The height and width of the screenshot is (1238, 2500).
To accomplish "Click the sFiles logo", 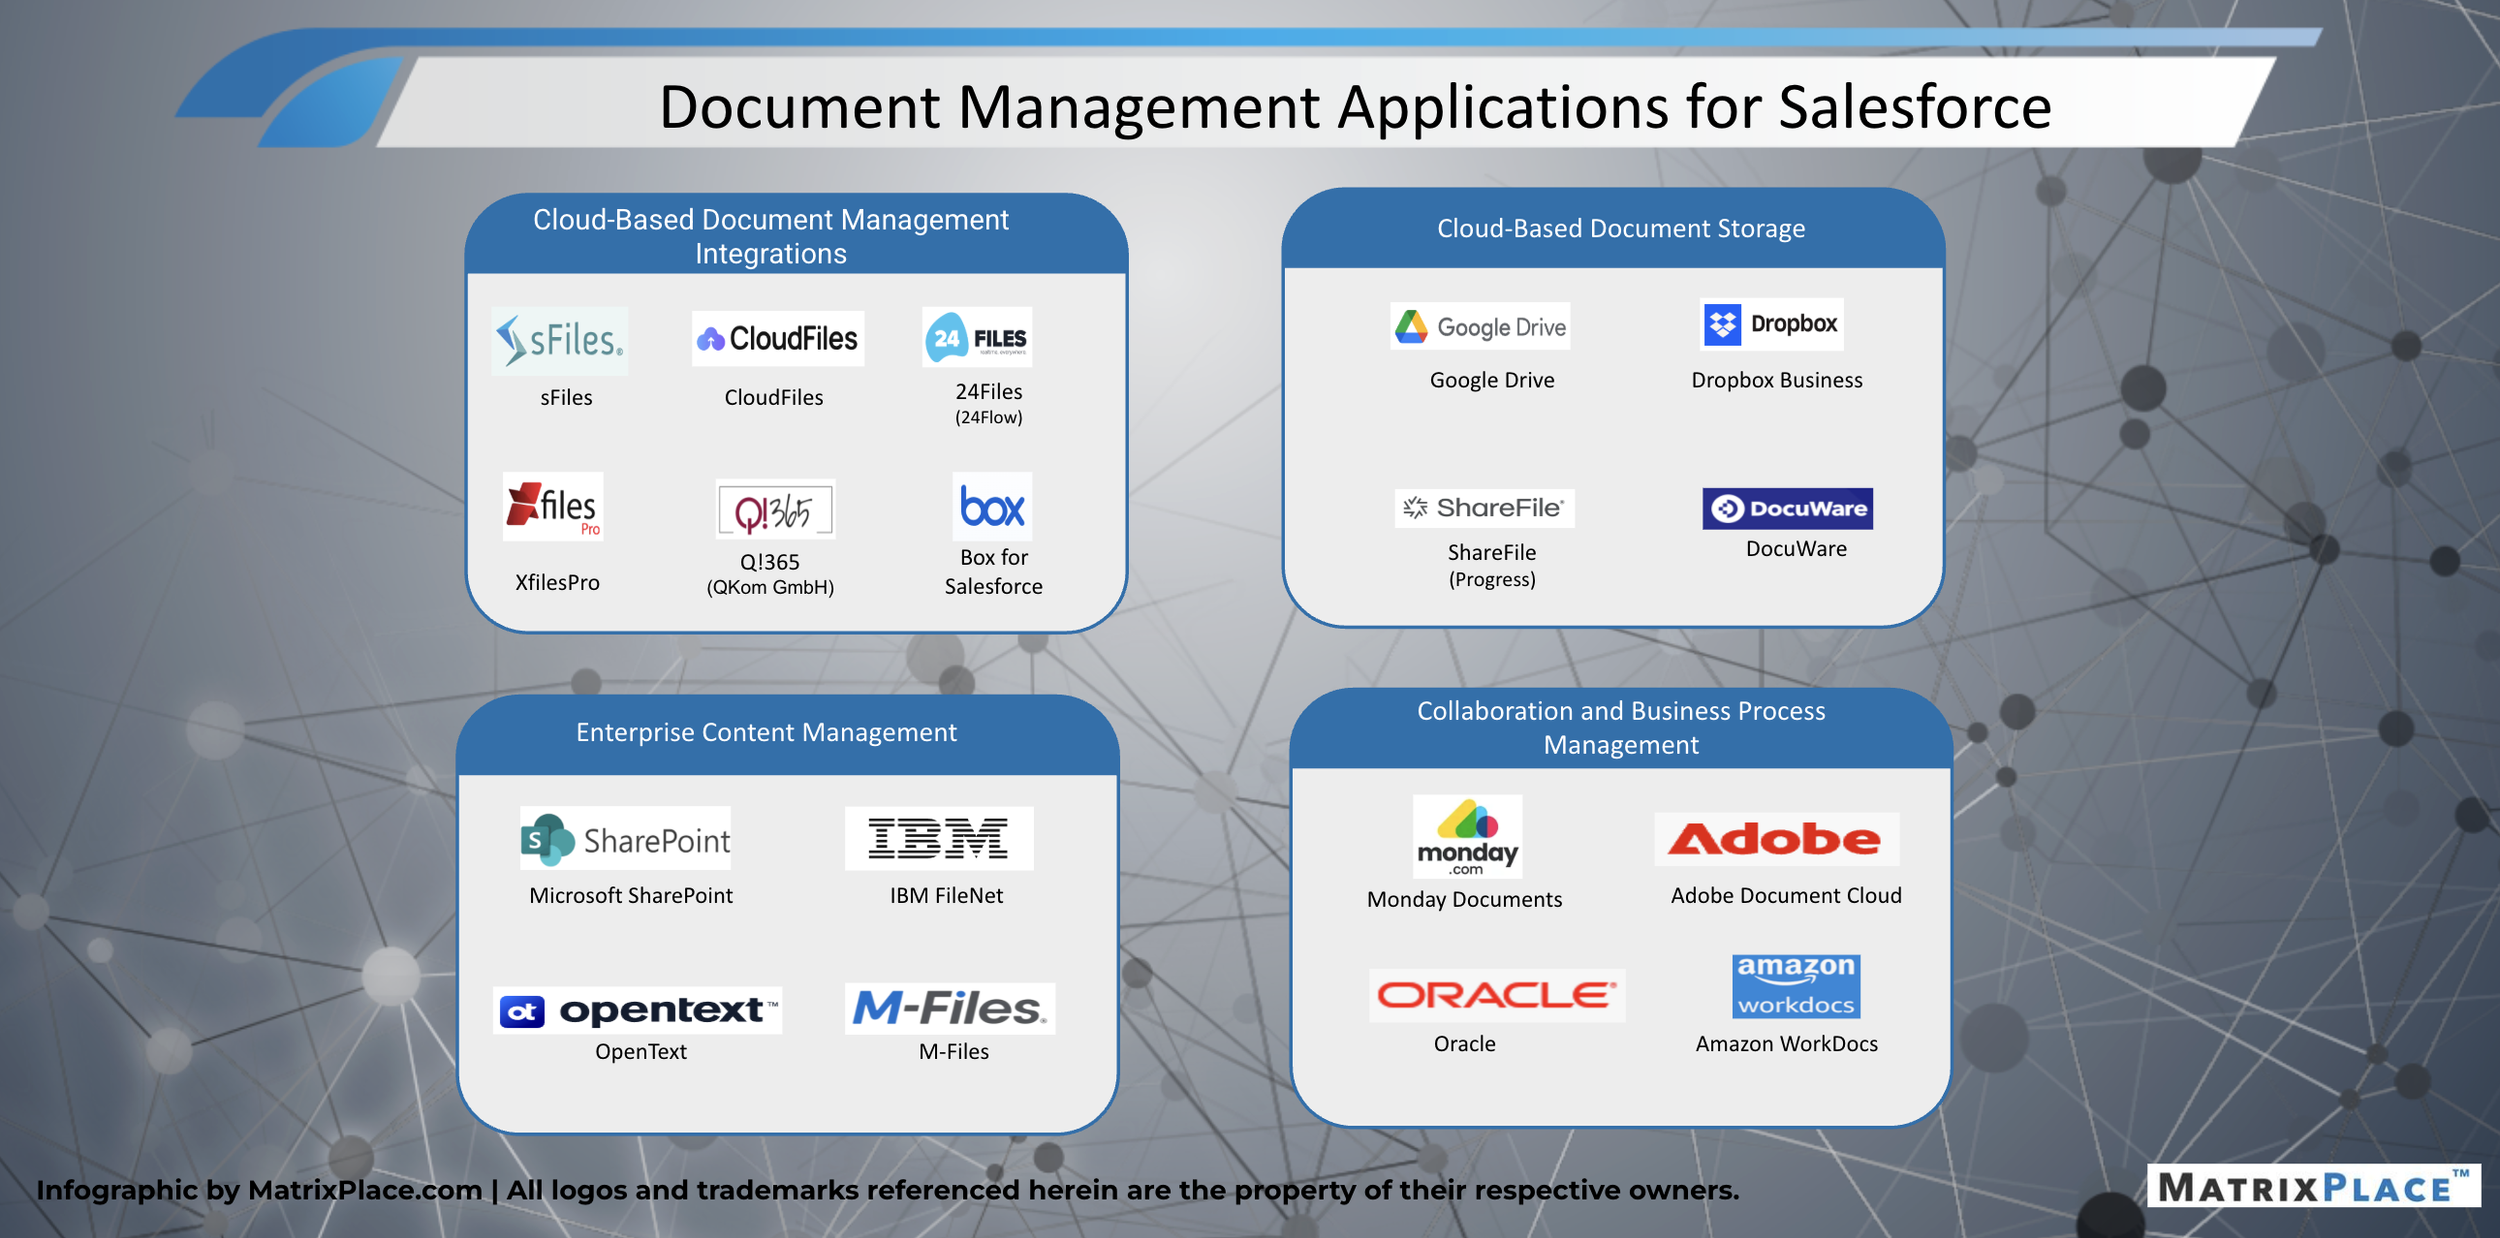I will tap(559, 341).
